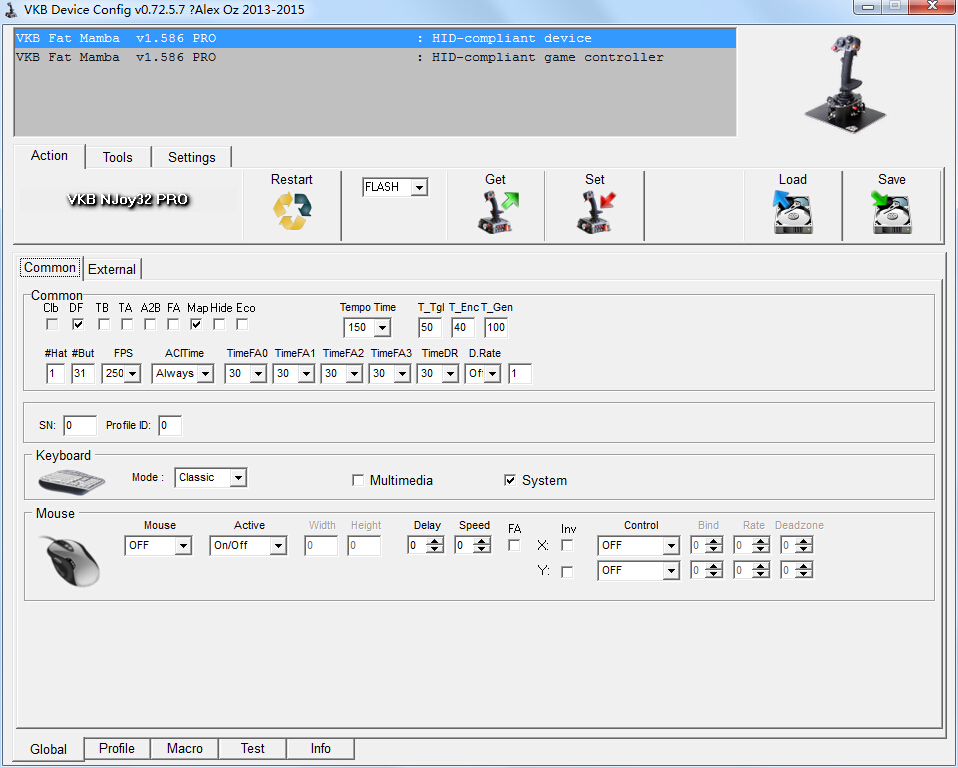Viewport: 958px width, 768px height.
Task: Open the Macro bottom tab
Action: [185, 748]
